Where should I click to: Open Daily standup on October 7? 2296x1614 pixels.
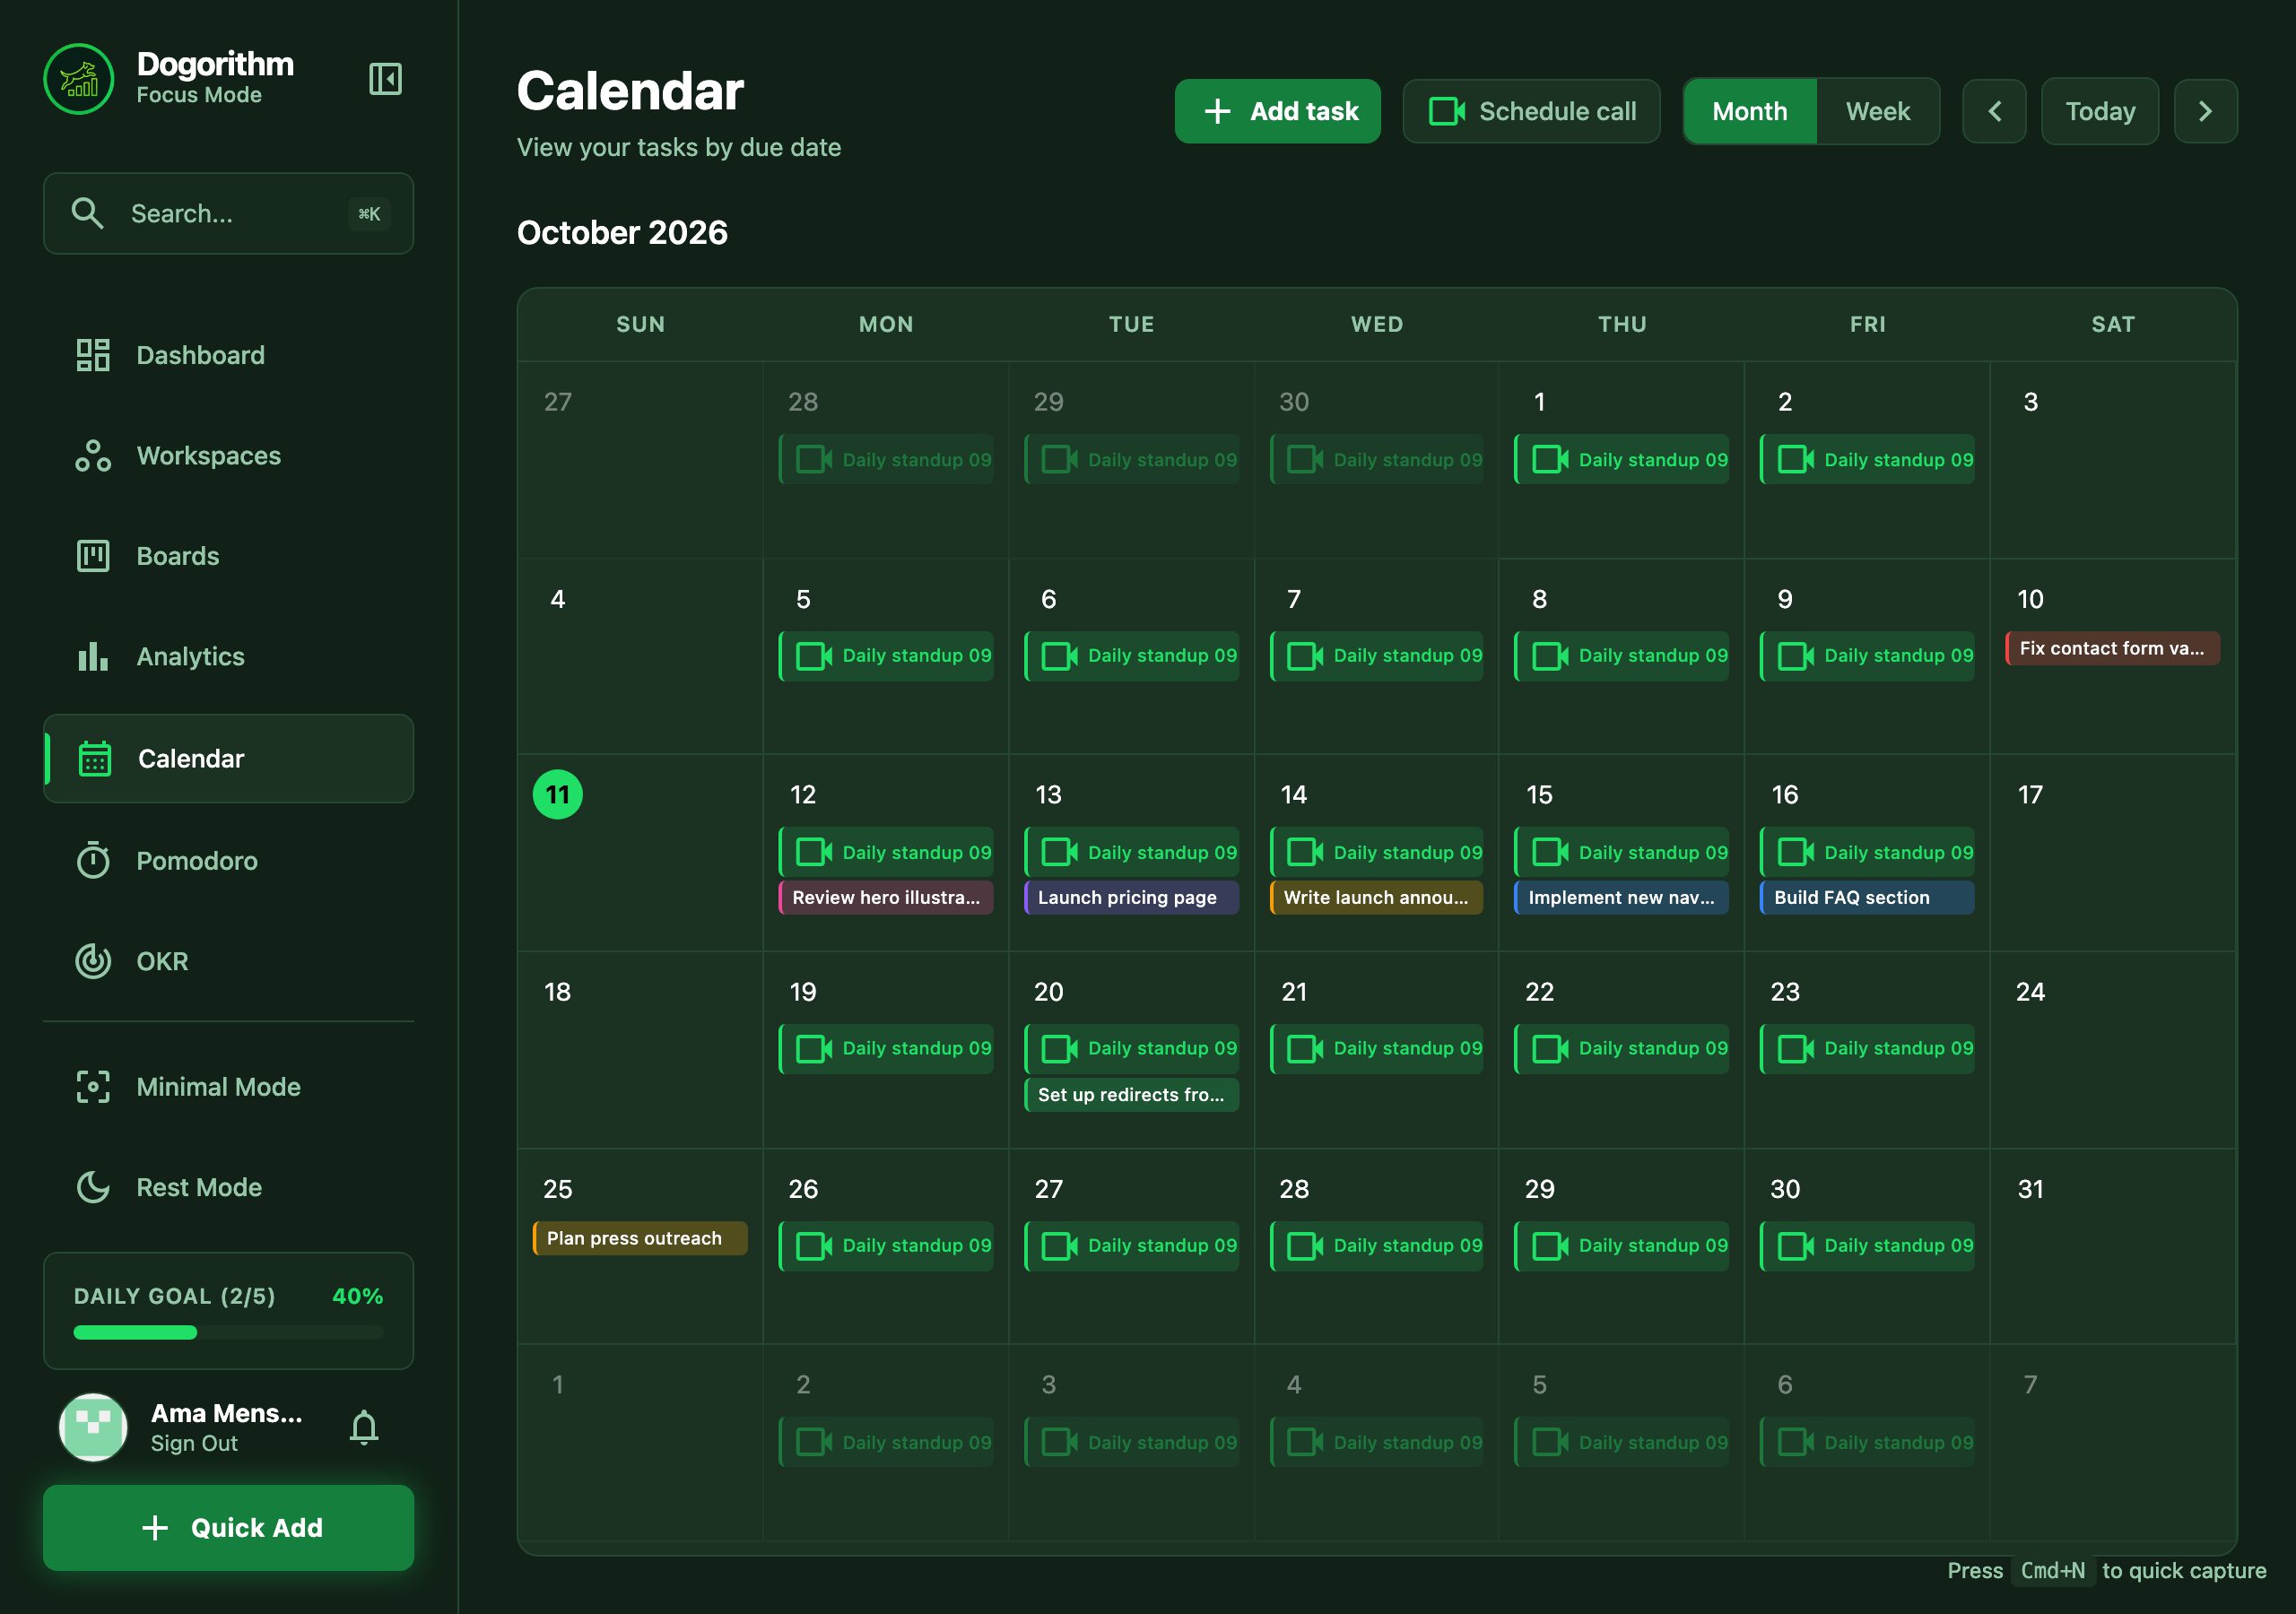click(x=1376, y=656)
